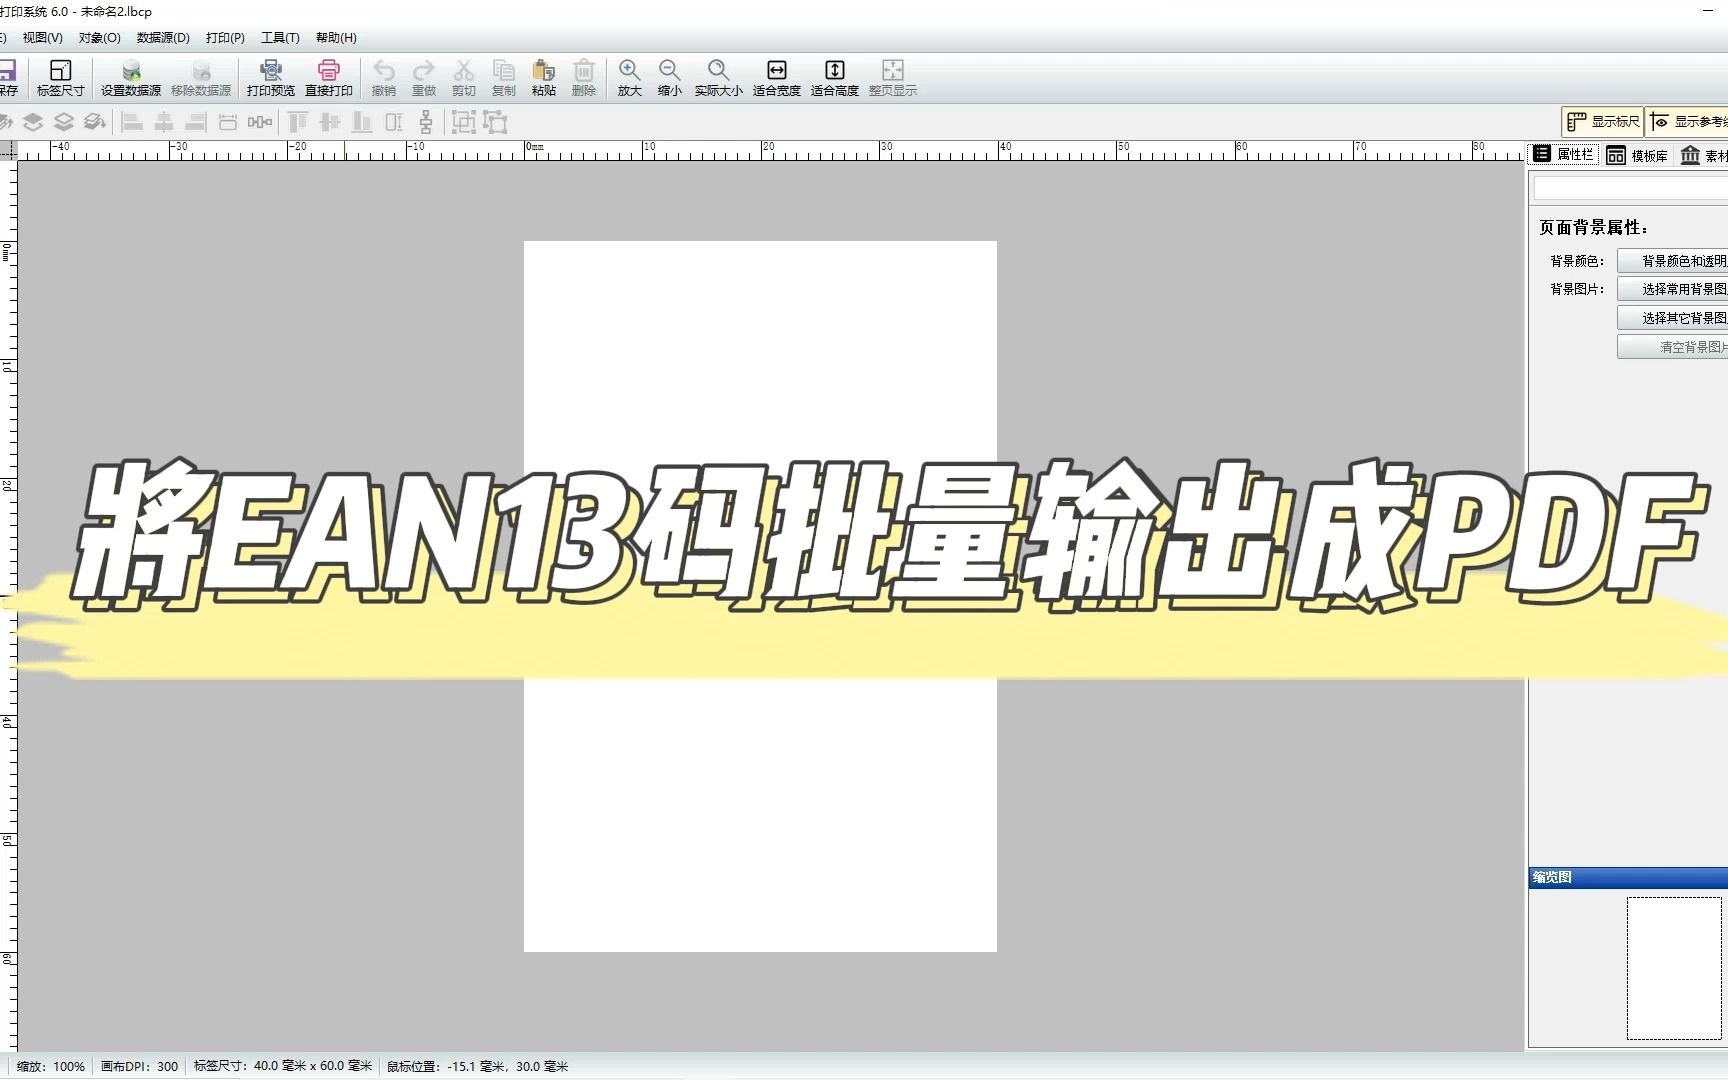
Task: Redo the last action
Action: pyautogui.click(x=424, y=77)
